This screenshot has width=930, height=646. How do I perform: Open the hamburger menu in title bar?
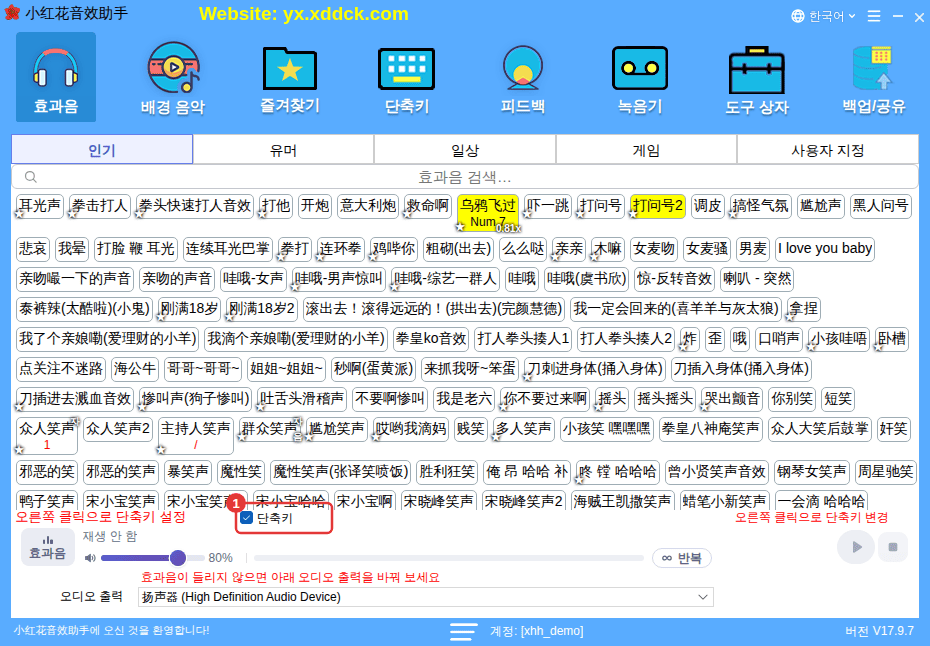click(874, 16)
